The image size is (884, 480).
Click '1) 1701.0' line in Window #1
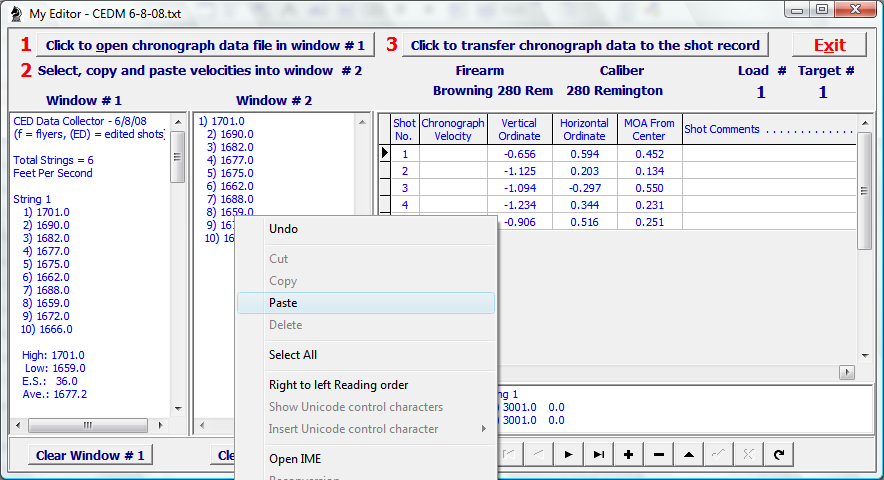(x=46, y=212)
